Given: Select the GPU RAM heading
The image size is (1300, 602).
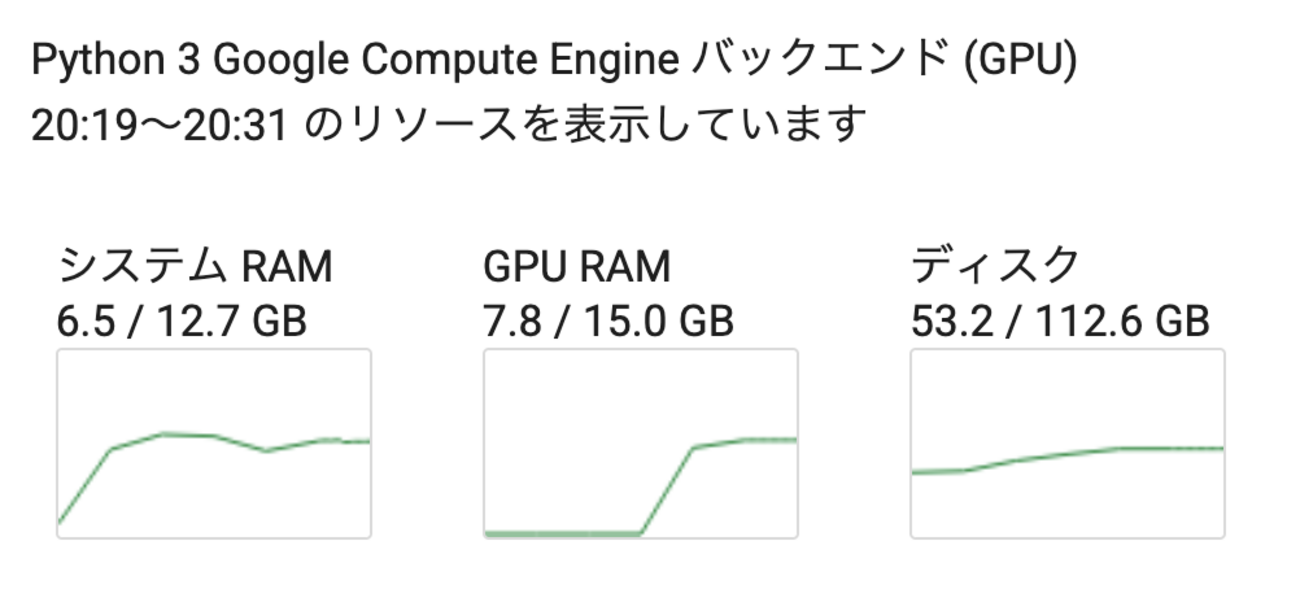Looking at the screenshot, I should click(577, 268).
